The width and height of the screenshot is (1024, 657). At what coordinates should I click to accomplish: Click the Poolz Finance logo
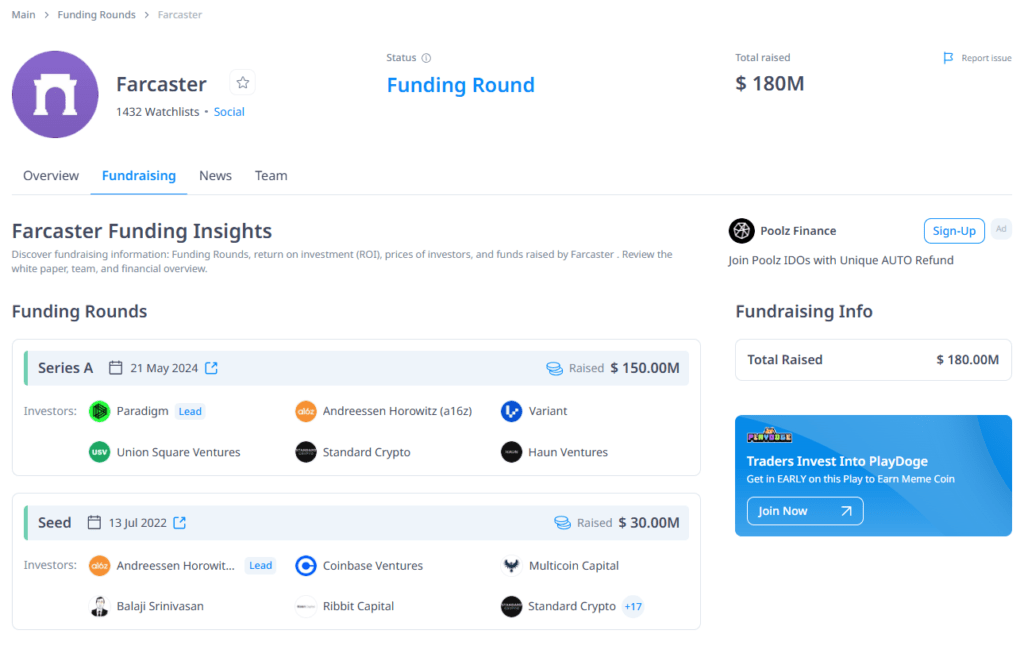click(x=741, y=230)
